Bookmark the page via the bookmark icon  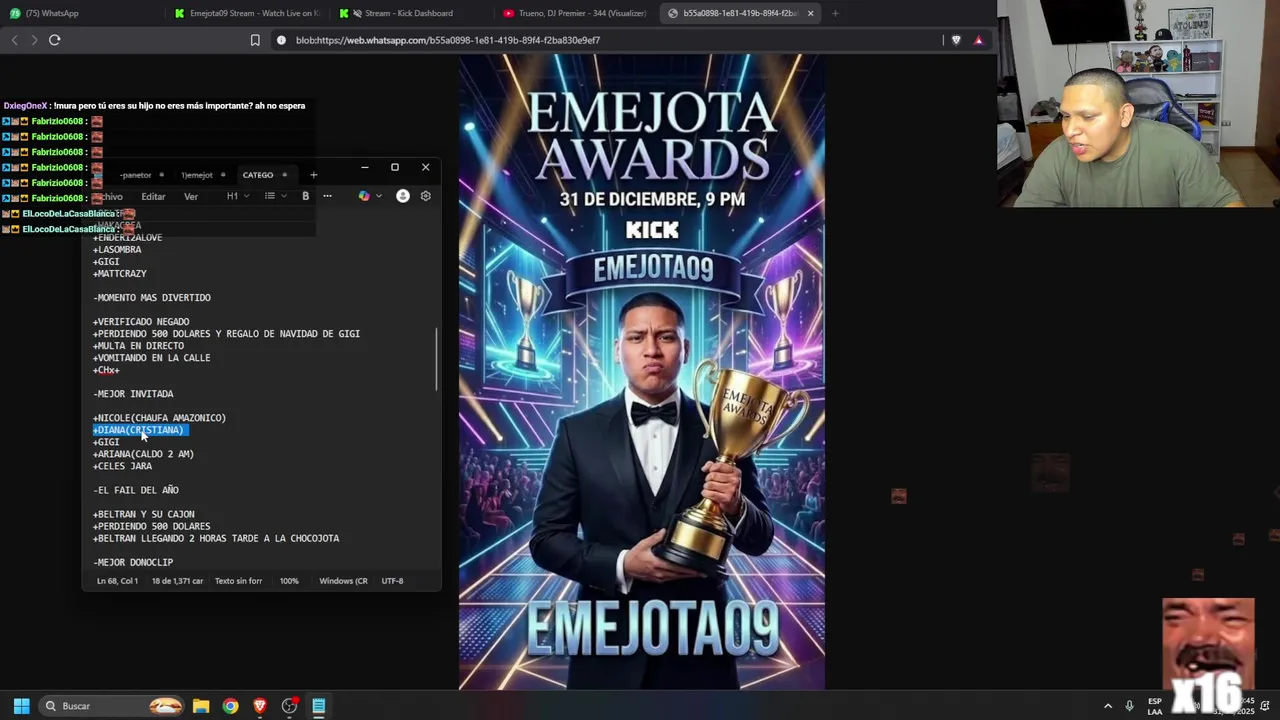[x=255, y=40]
